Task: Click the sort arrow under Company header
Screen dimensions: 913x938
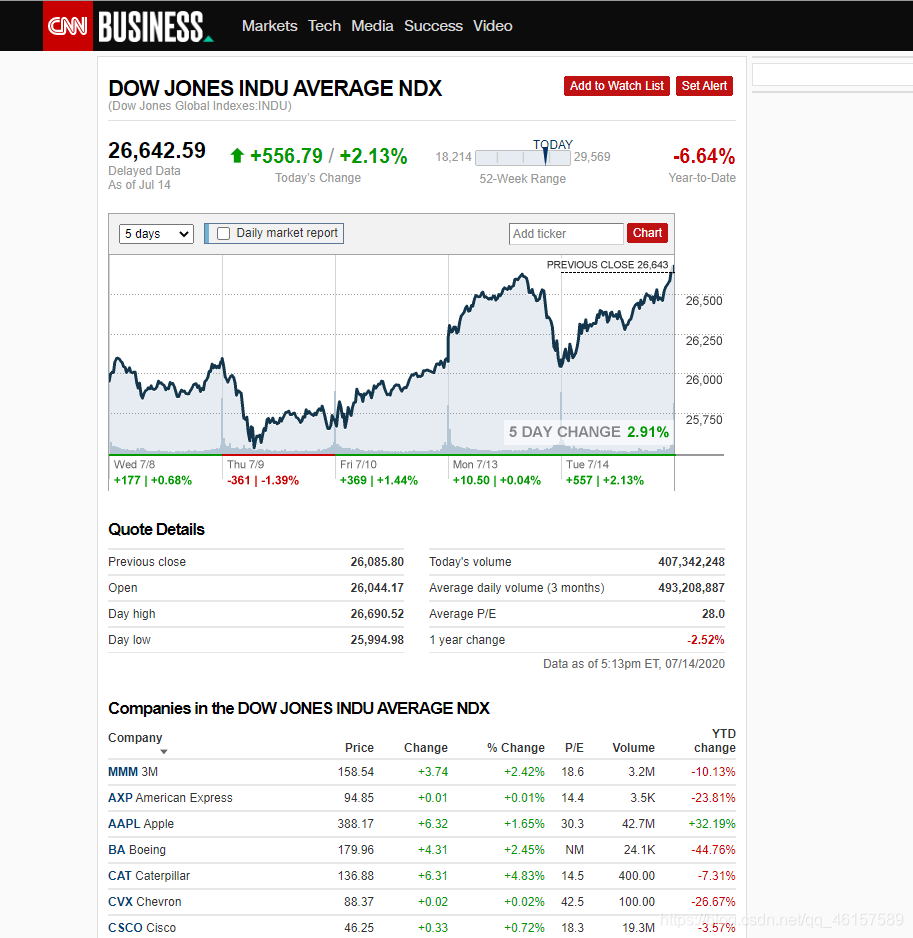Action: coord(163,751)
